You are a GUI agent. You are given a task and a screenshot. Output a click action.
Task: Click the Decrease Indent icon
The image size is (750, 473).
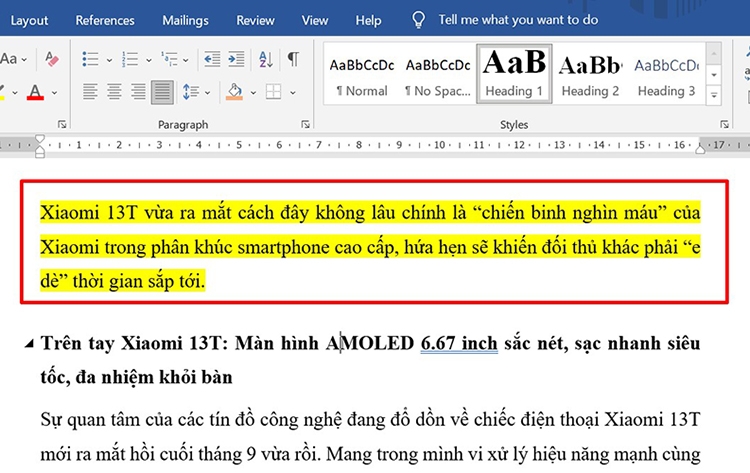pyautogui.click(x=212, y=59)
